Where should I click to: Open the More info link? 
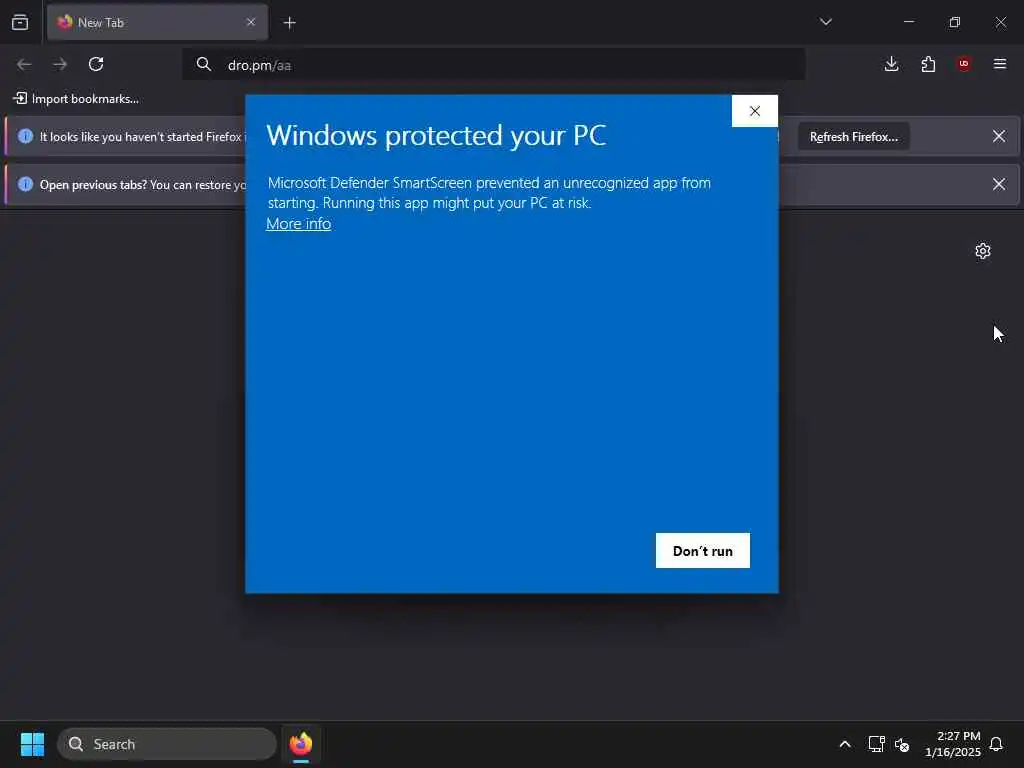coord(298,223)
